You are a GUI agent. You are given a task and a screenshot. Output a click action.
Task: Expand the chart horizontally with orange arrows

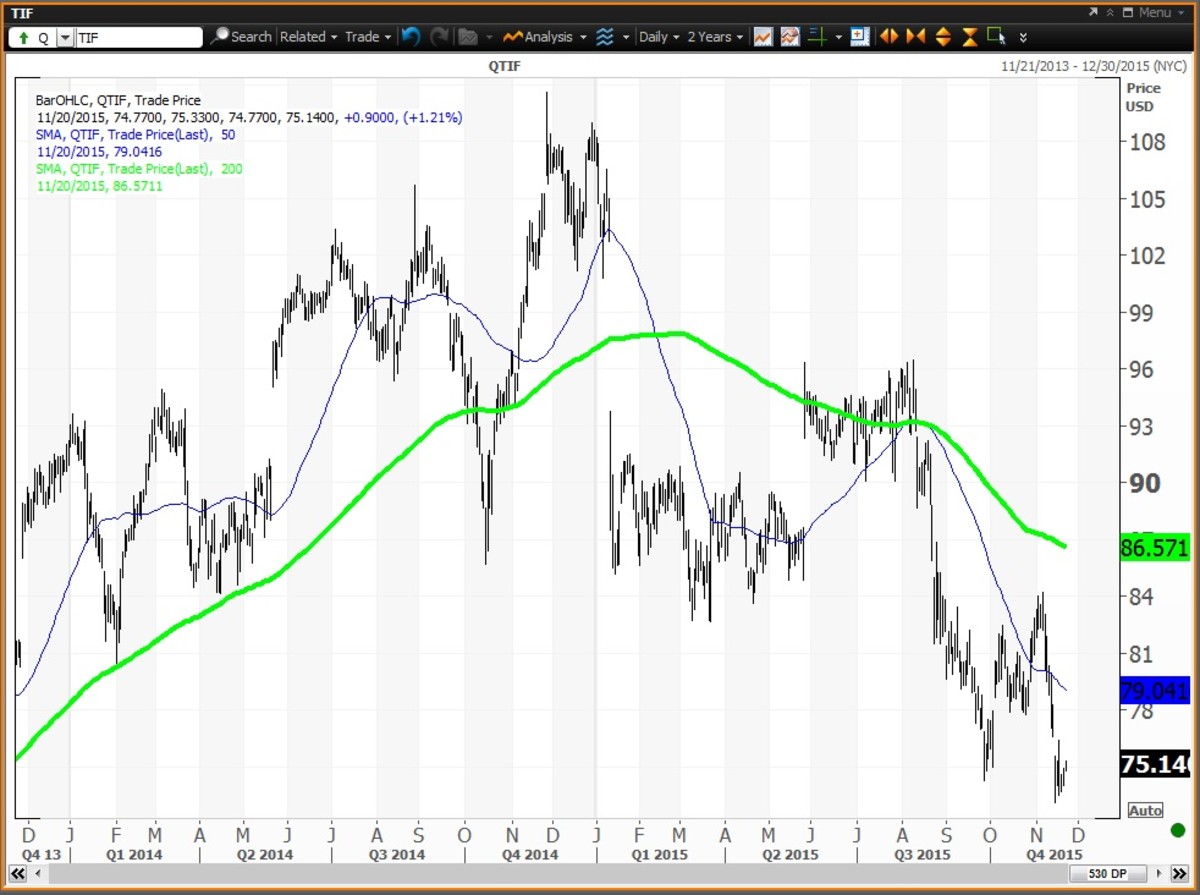[888, 37]
